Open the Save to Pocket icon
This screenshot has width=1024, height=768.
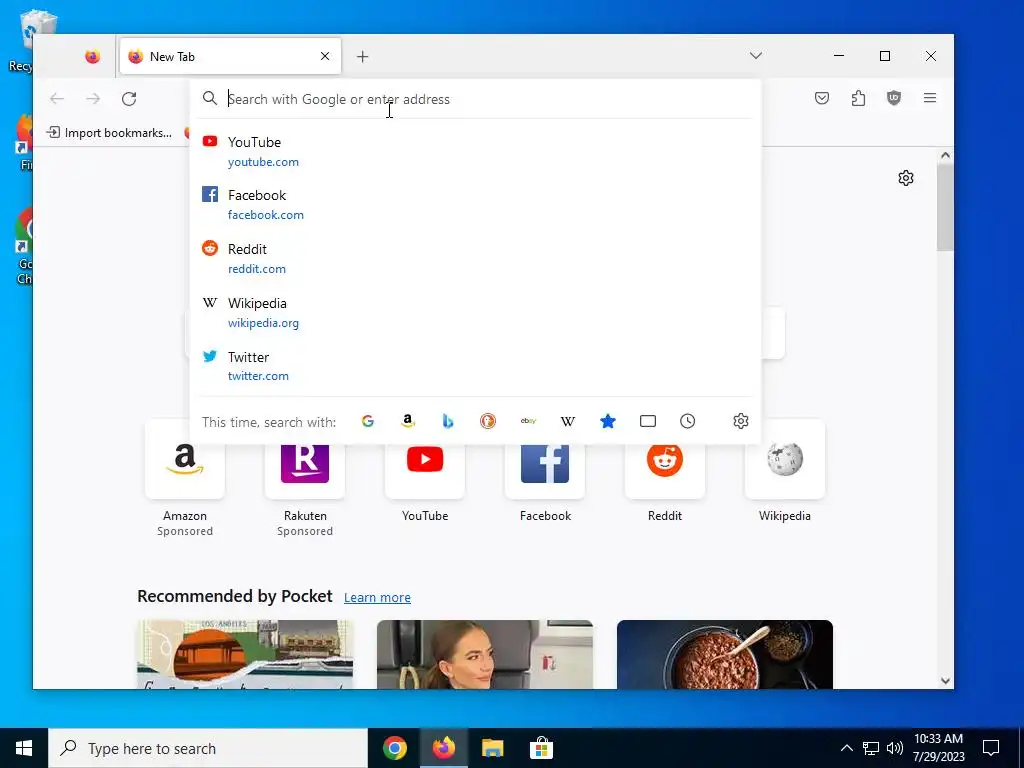(x=822, y=98)
